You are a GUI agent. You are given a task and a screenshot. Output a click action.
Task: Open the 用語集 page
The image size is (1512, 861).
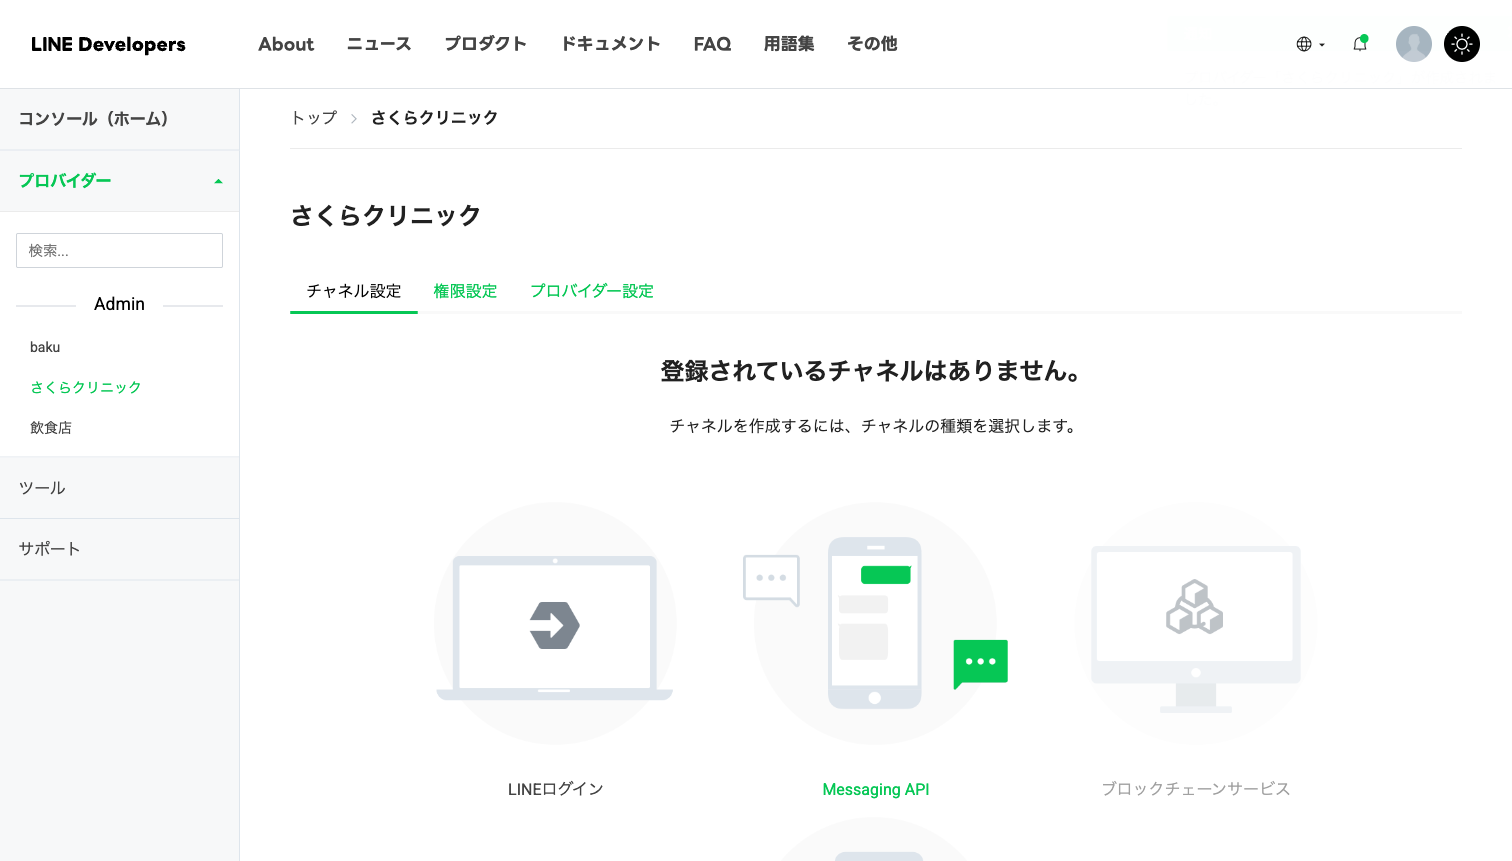[789, 44]
